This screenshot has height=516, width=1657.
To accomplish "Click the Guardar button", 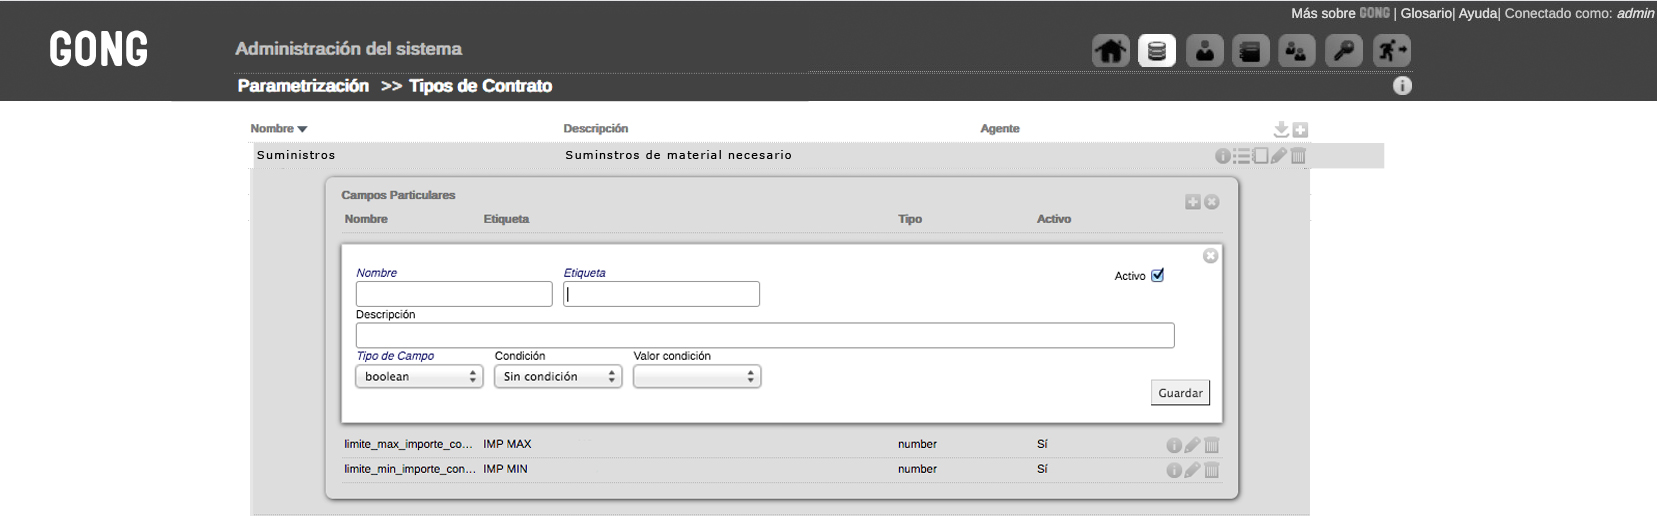I will tap(1180, 393).
